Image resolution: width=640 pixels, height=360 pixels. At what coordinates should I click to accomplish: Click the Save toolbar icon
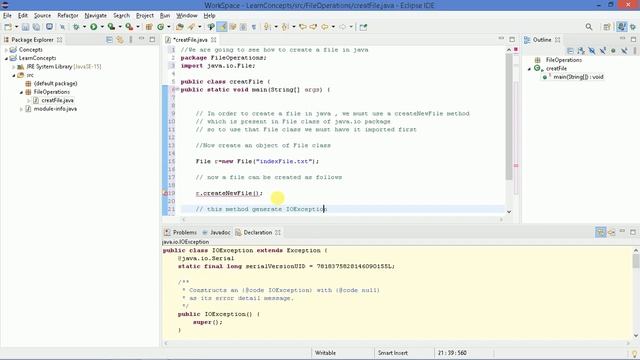pos(25,27)
